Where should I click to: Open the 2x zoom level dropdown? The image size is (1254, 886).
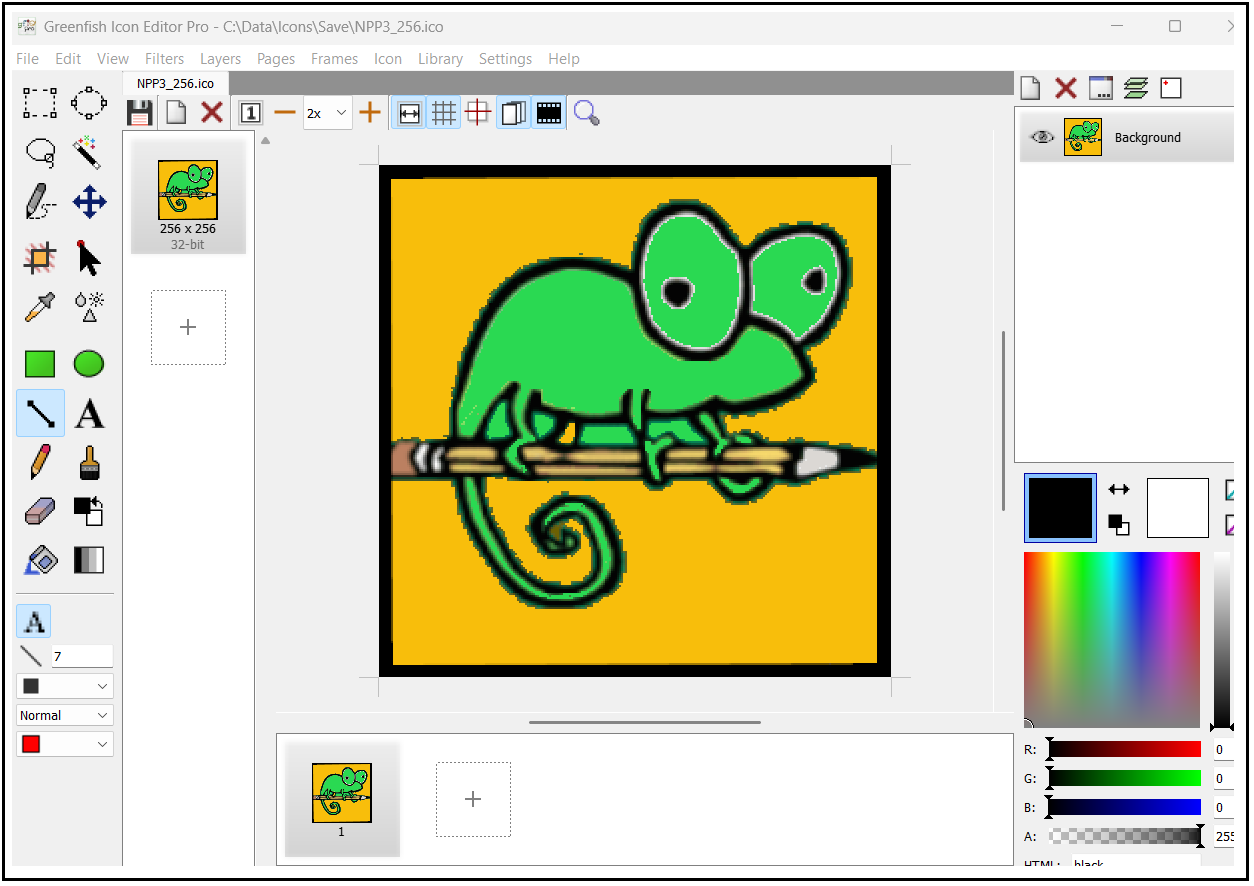(x=327, y=113)
